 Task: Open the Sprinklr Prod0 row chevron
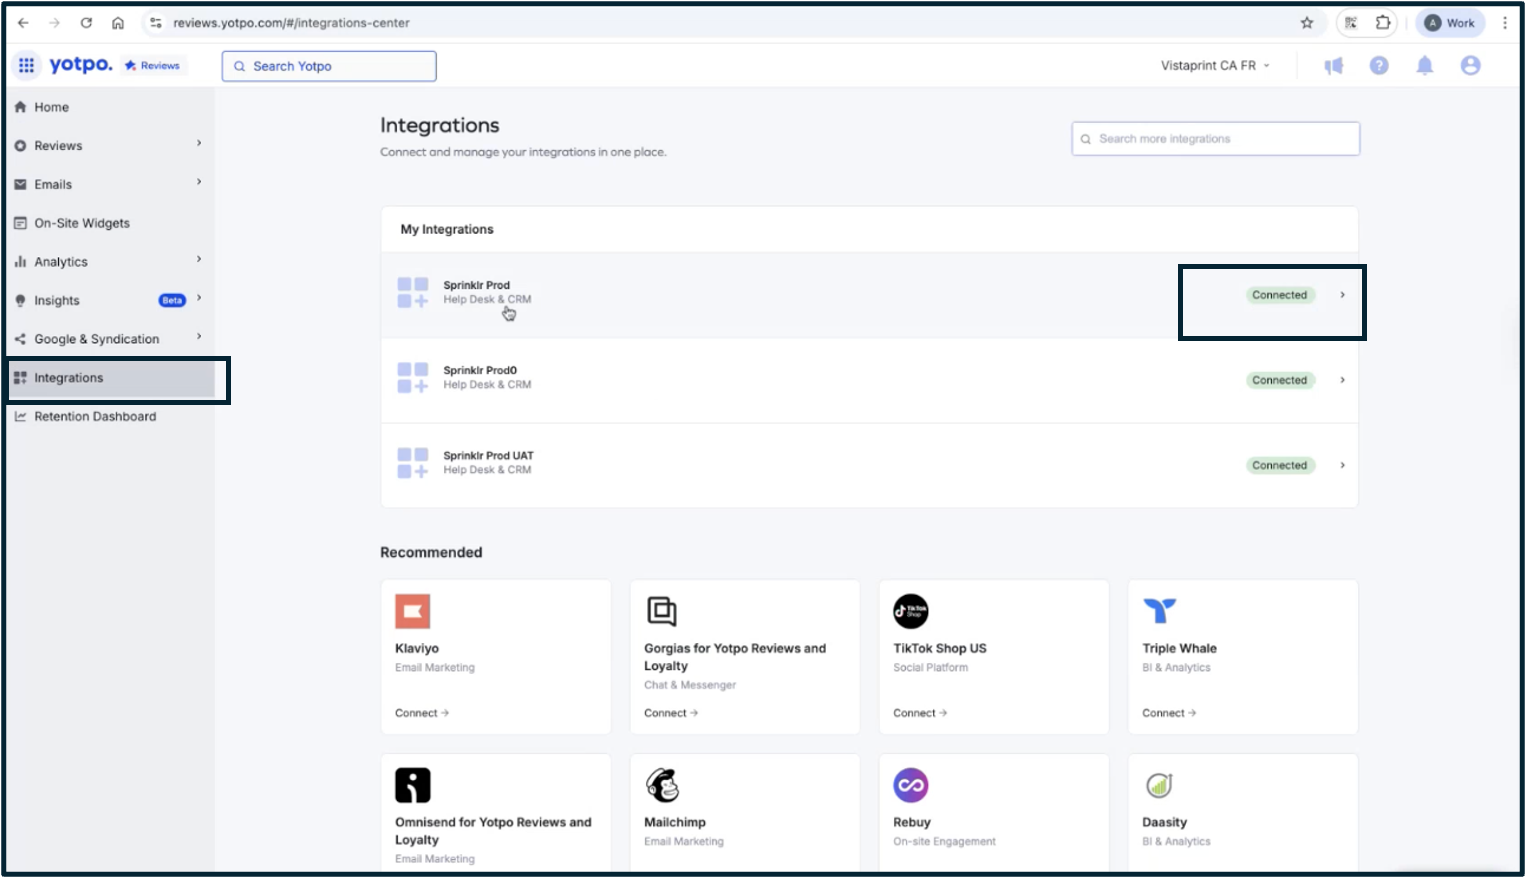1342,380
